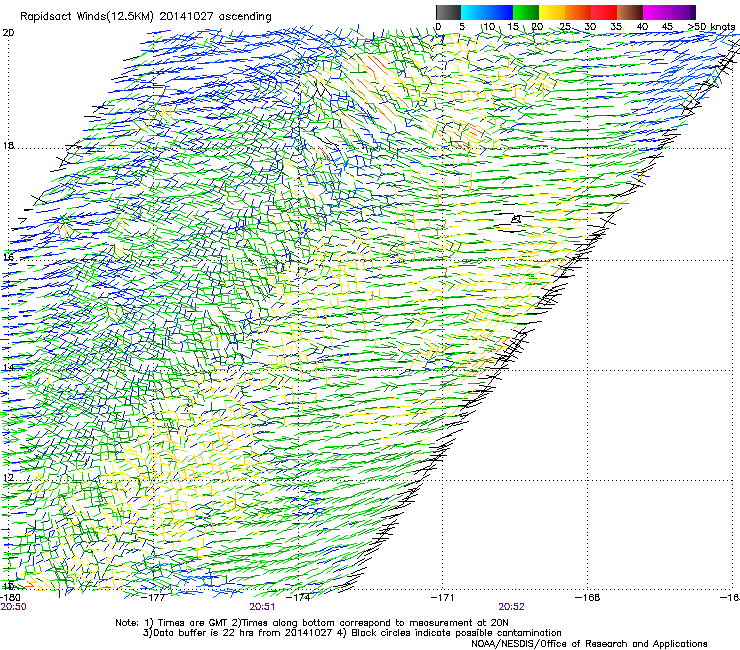This screenshot has height=650, width=740.
Task: Click the '35' label under color scale
Action: [616, 27]
